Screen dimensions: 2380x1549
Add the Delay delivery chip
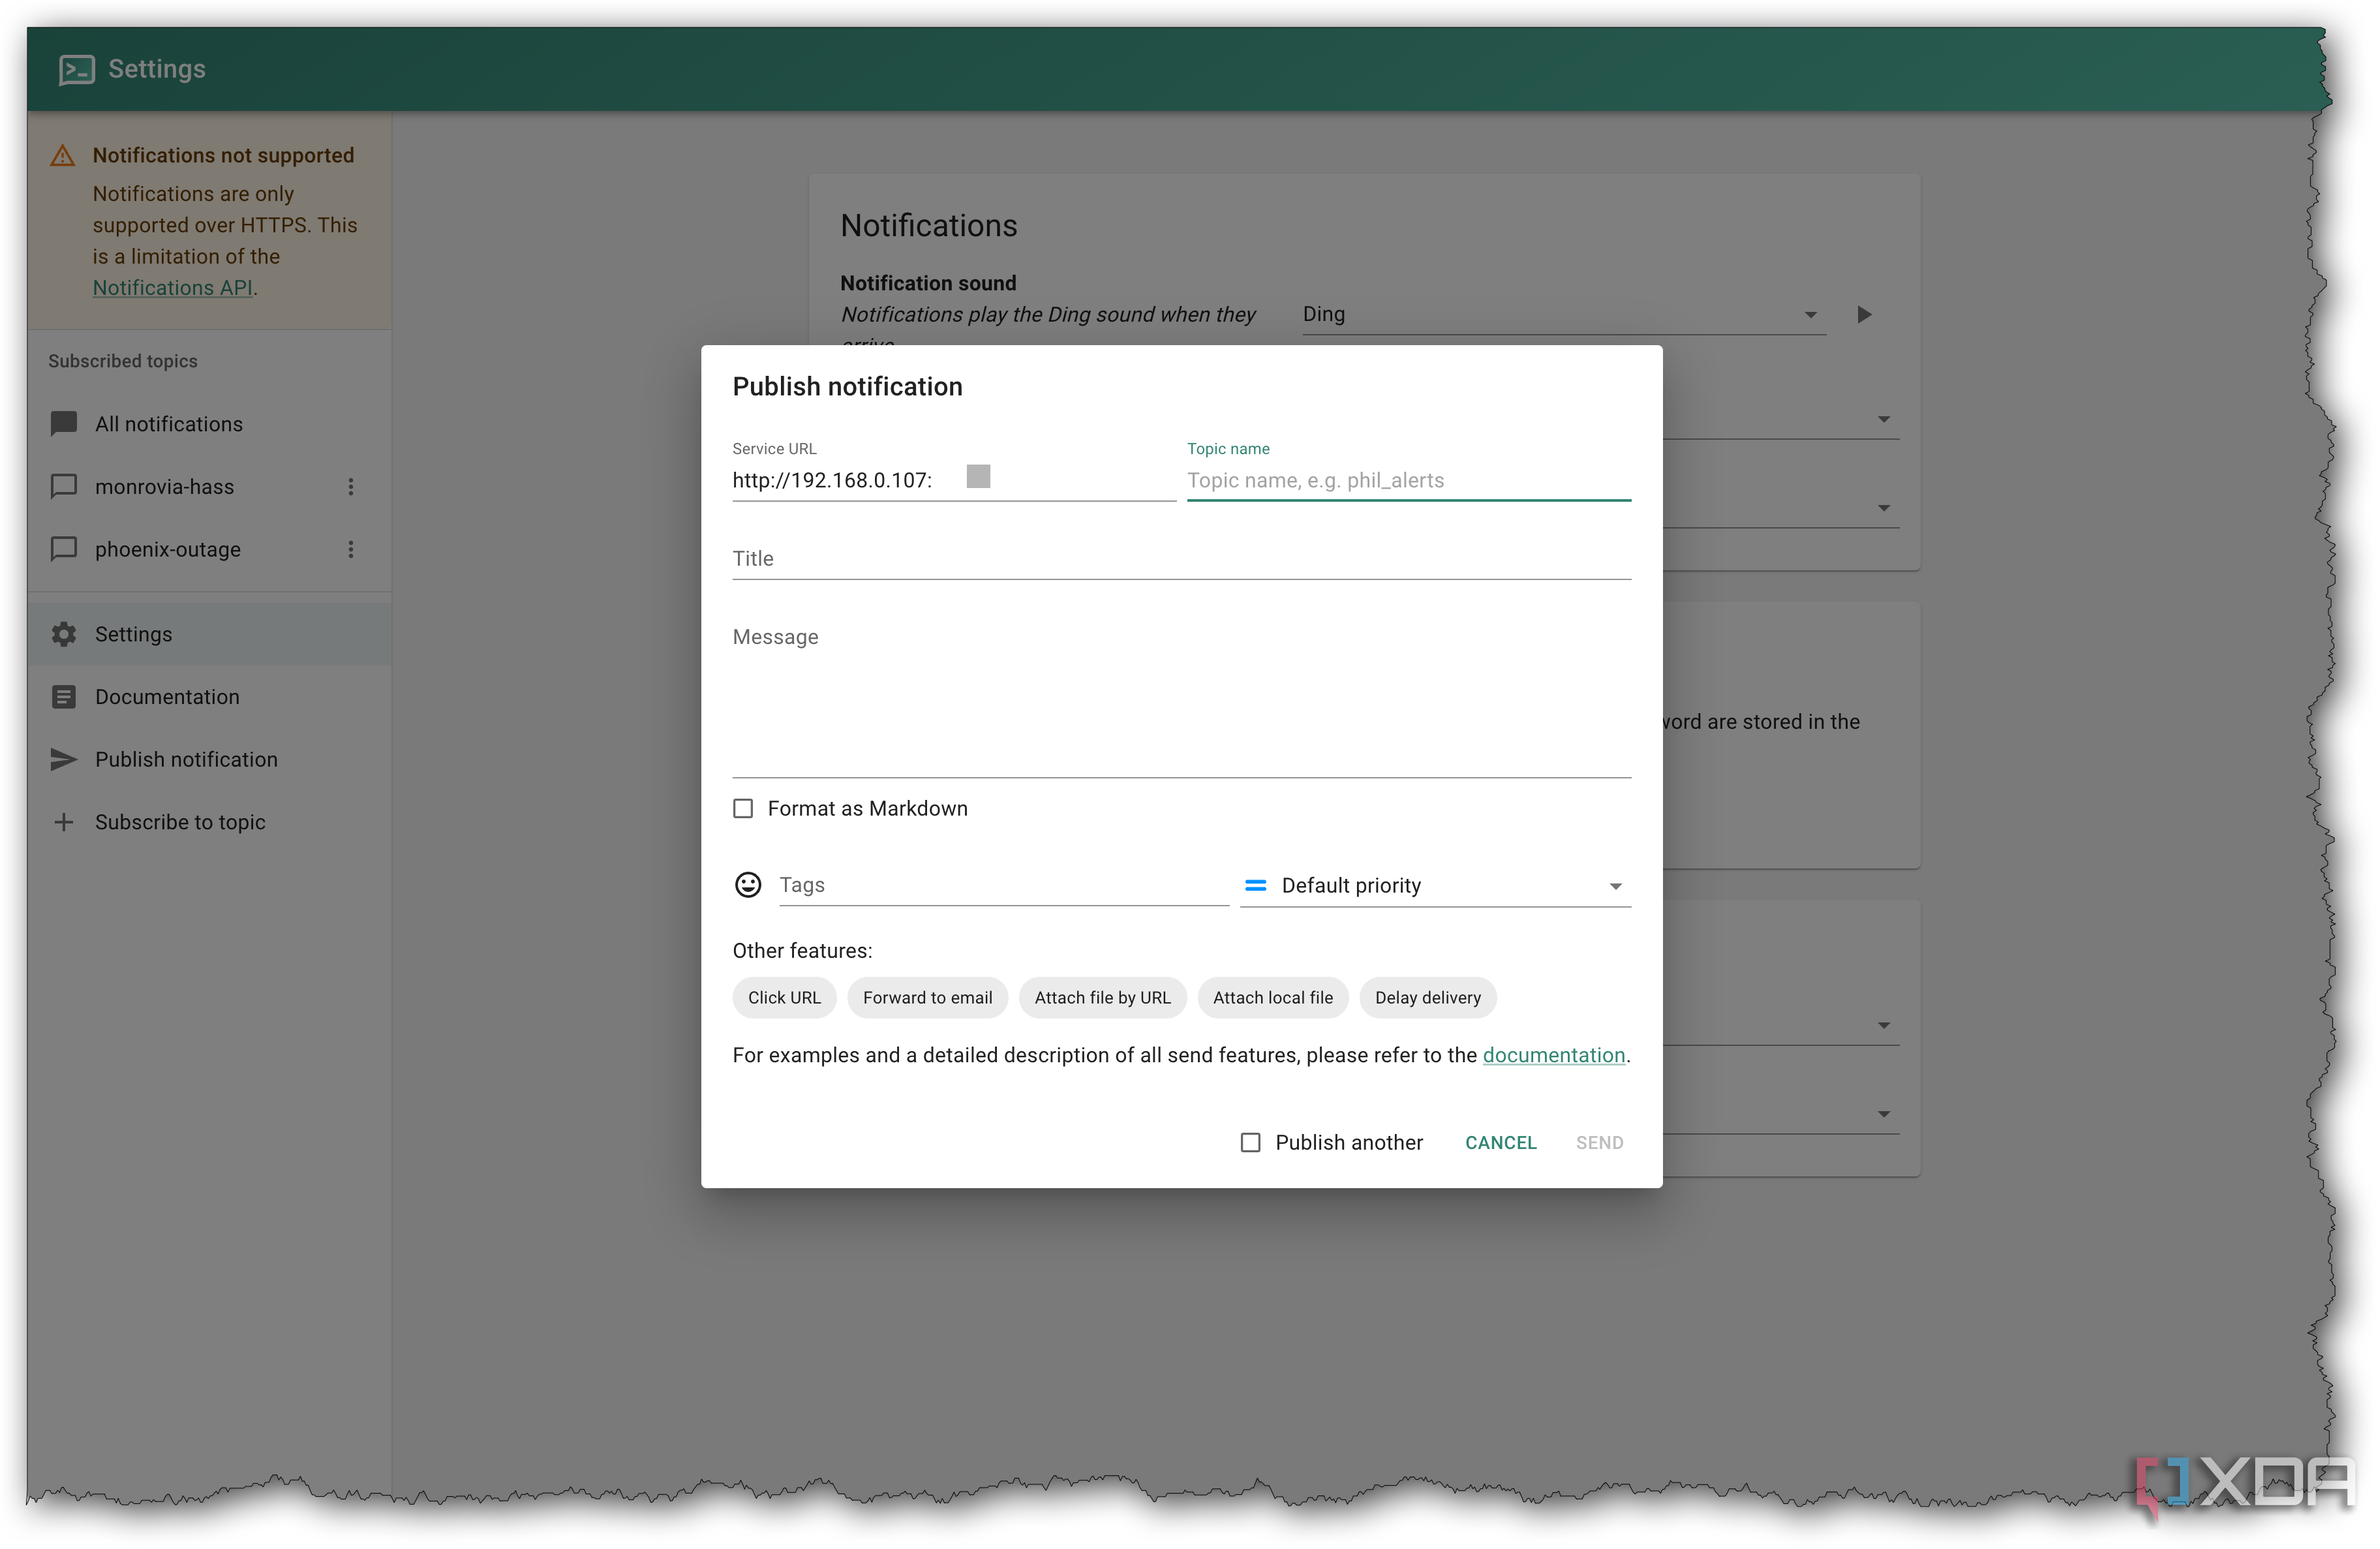click(1428, 998)
